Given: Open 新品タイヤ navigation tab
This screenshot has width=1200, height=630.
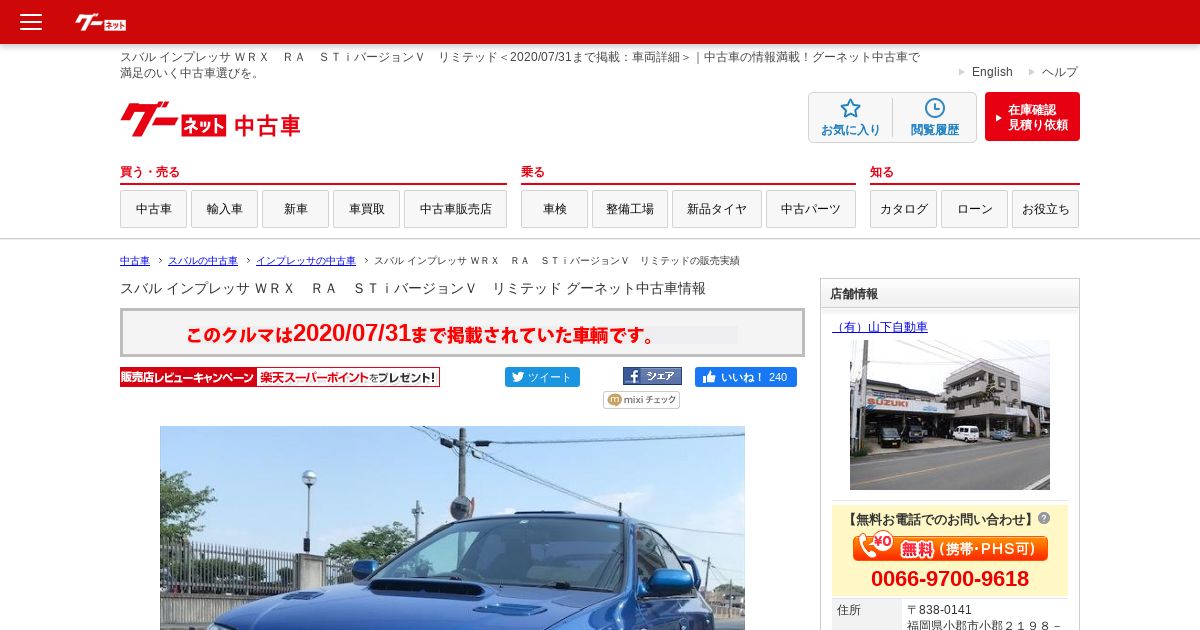Looking at the screenshot, I should pyautogui.click(x=716, y=209).
